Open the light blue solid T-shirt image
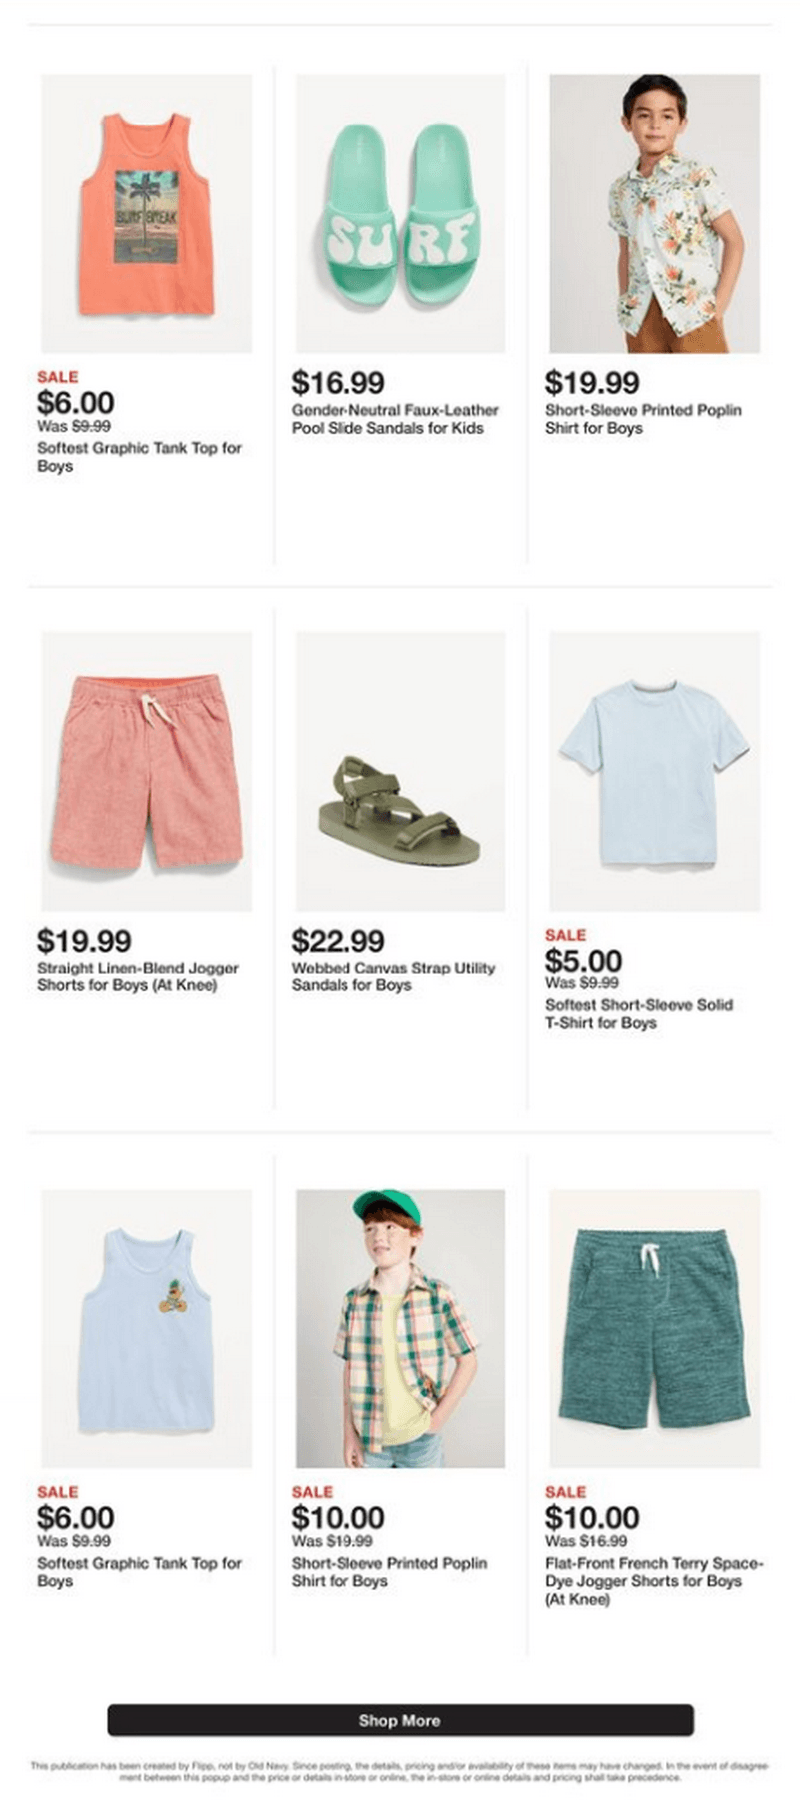Viewport: 800px width, 1803px height. [x=655, y=770]
